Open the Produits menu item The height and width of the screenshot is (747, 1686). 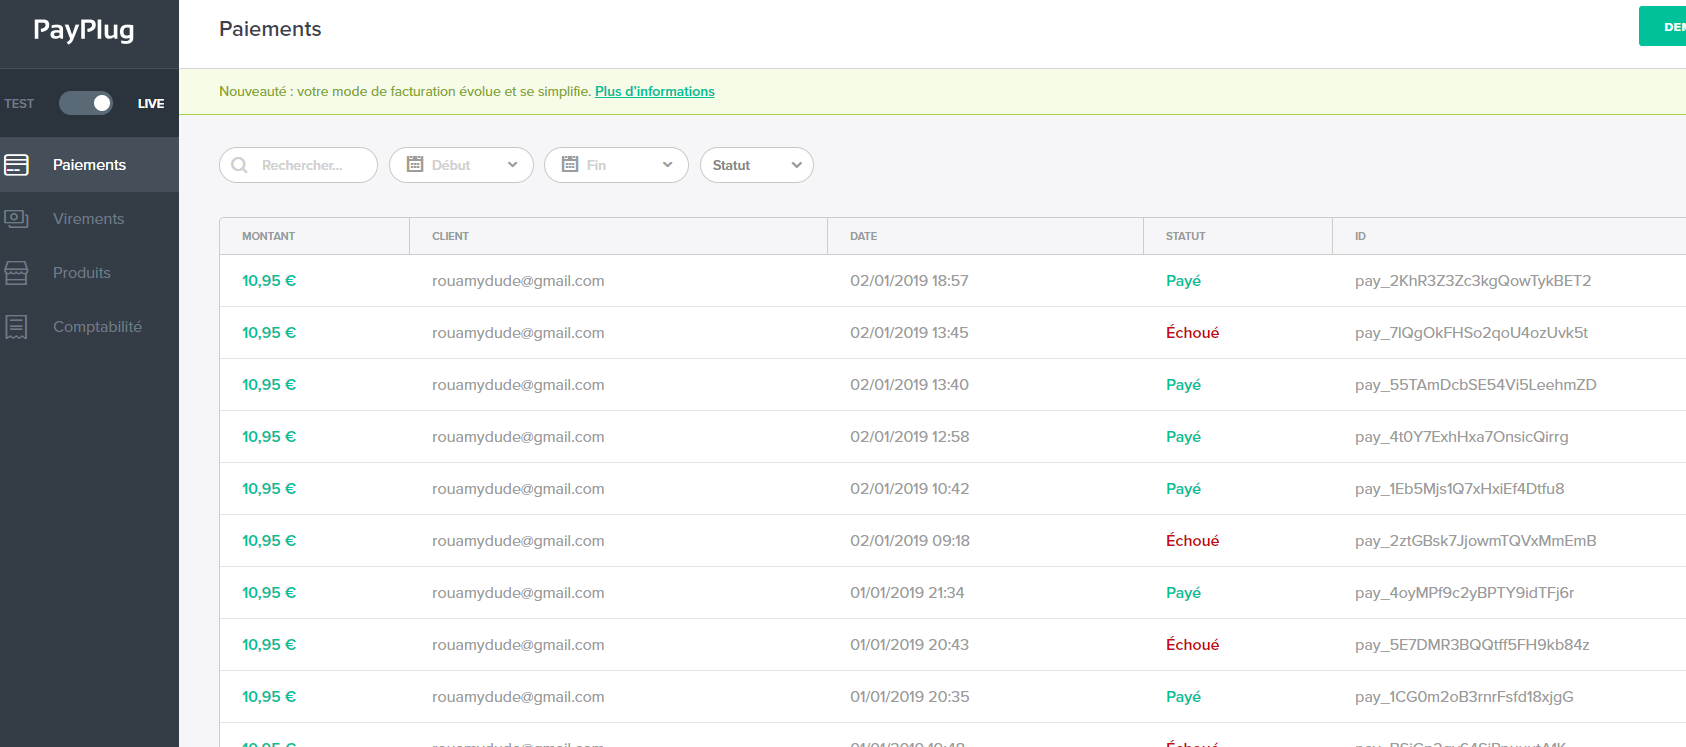point(89,273)
